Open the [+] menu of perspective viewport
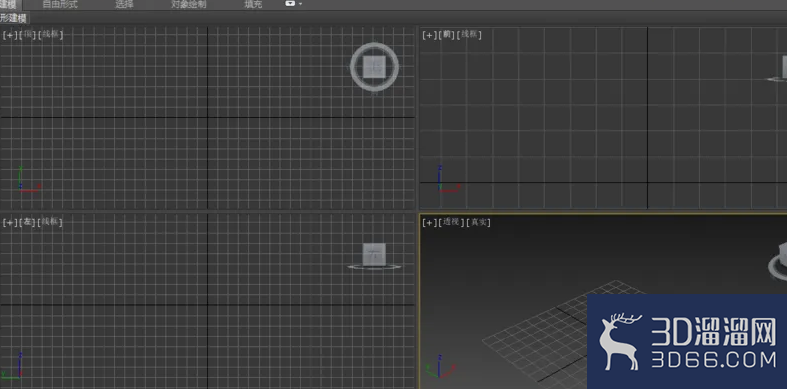 [x=429, y=222]
